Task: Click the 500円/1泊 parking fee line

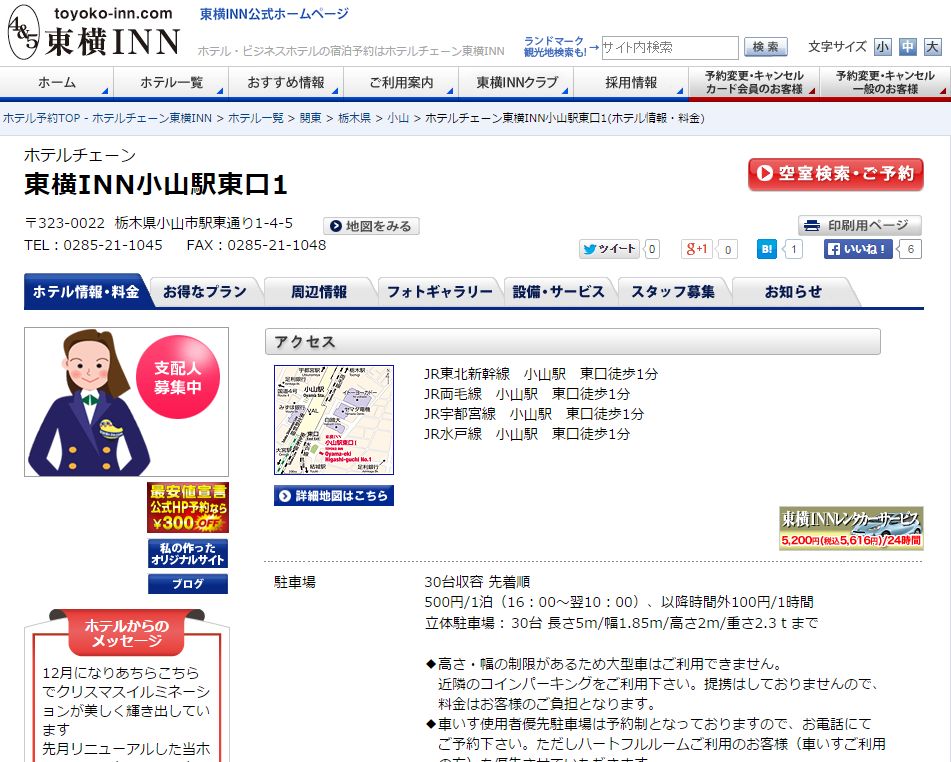Action: point(619,602)
